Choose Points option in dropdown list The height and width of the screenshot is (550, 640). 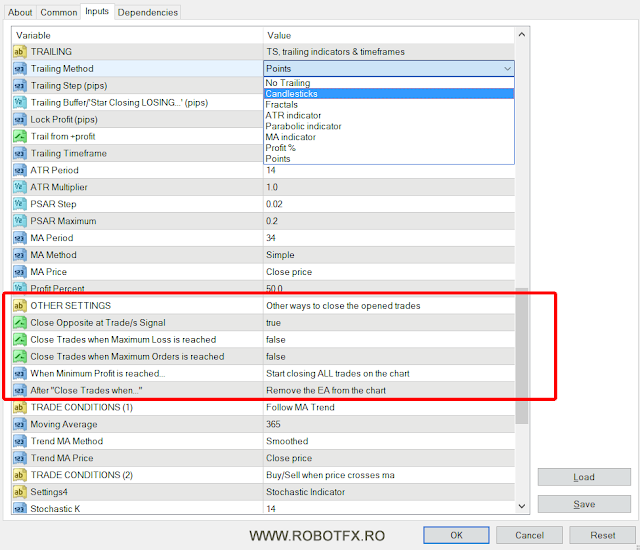click(x=389, y=159)
